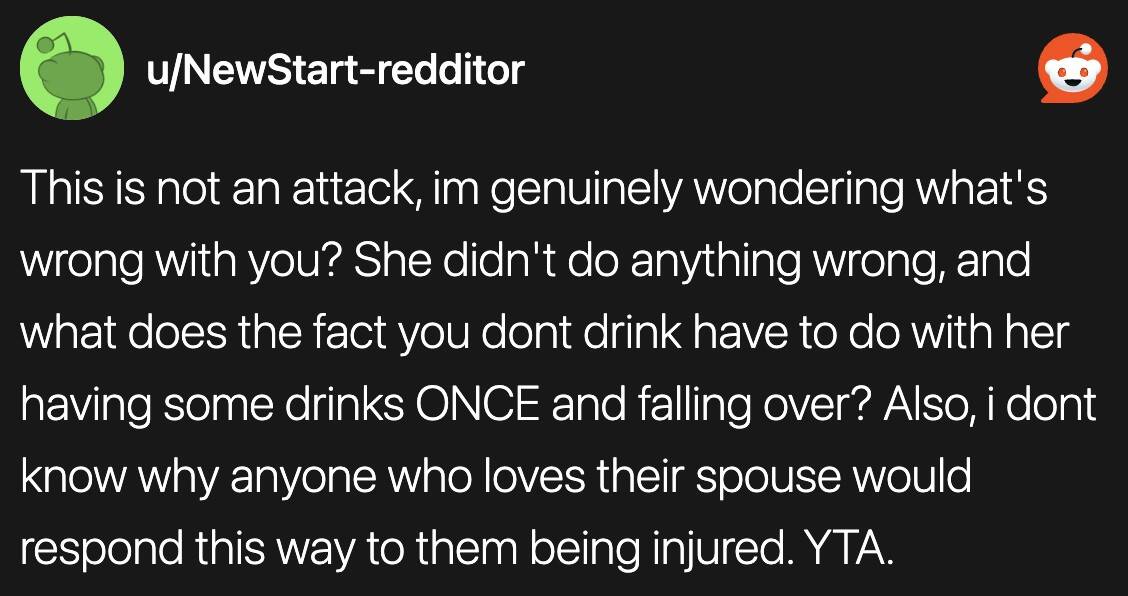Screen dimensions: 1128x596
Task: Click the line starting "what does the fact"
Action: (545, 335)
